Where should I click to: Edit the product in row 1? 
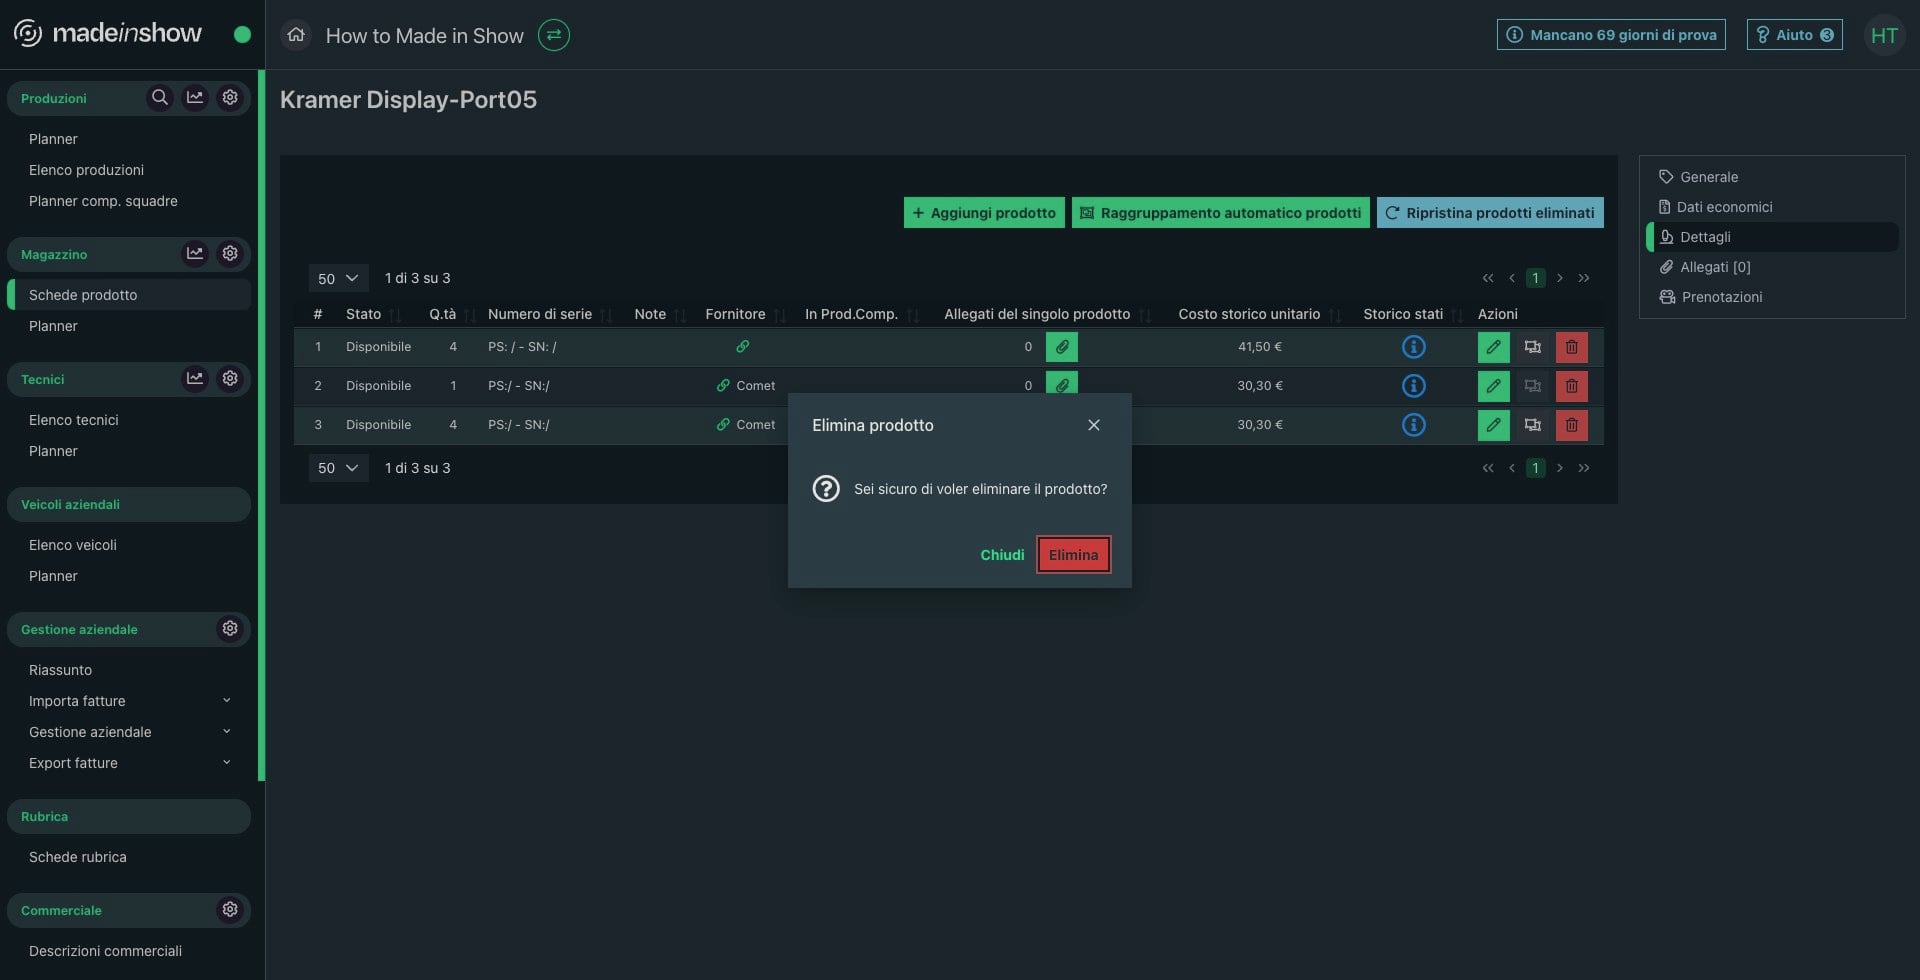(1494, 347)
